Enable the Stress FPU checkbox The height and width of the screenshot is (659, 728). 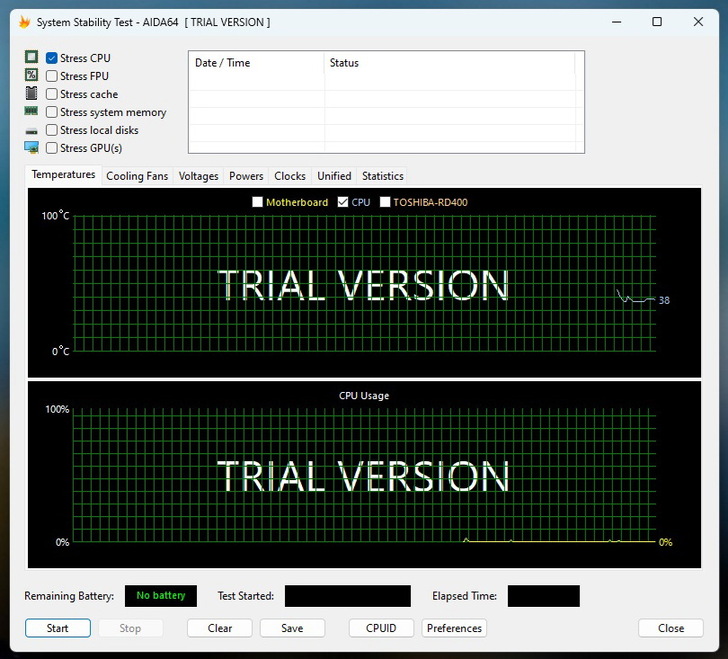click(x=52, y=76)
